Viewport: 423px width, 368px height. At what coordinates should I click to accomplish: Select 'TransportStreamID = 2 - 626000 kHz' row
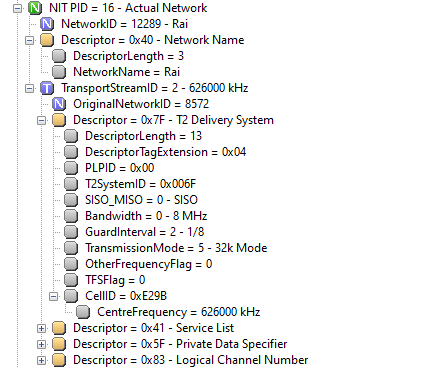pos(155,88)
